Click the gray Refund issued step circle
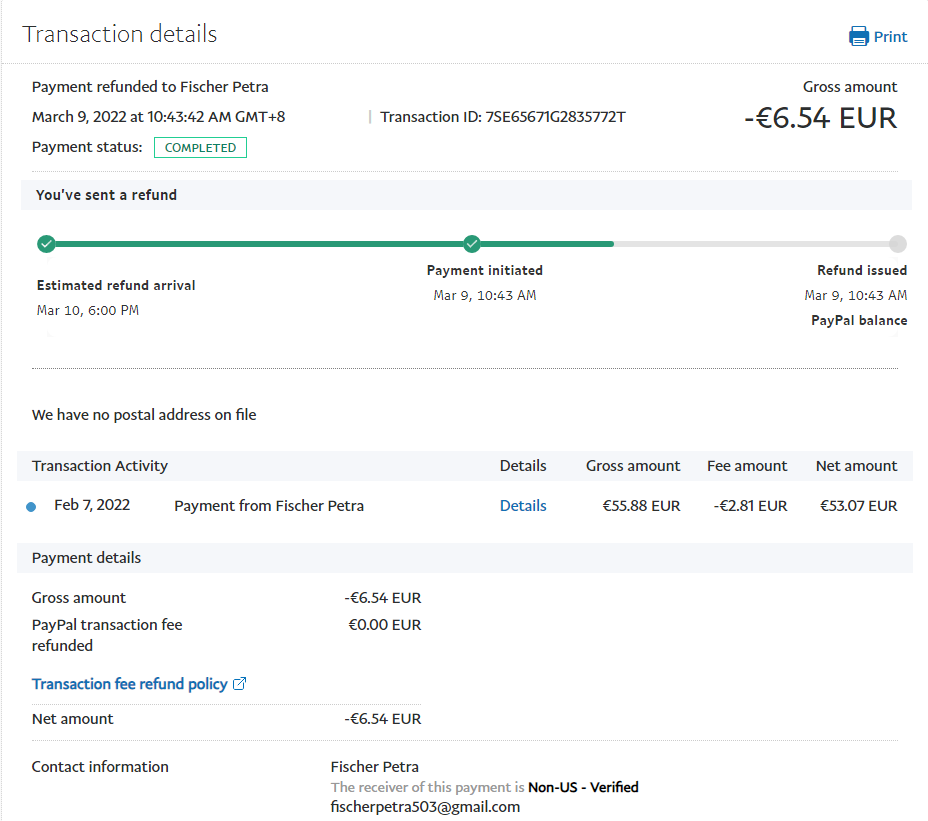Screen dimensions: 928x821 pos(897,244)
